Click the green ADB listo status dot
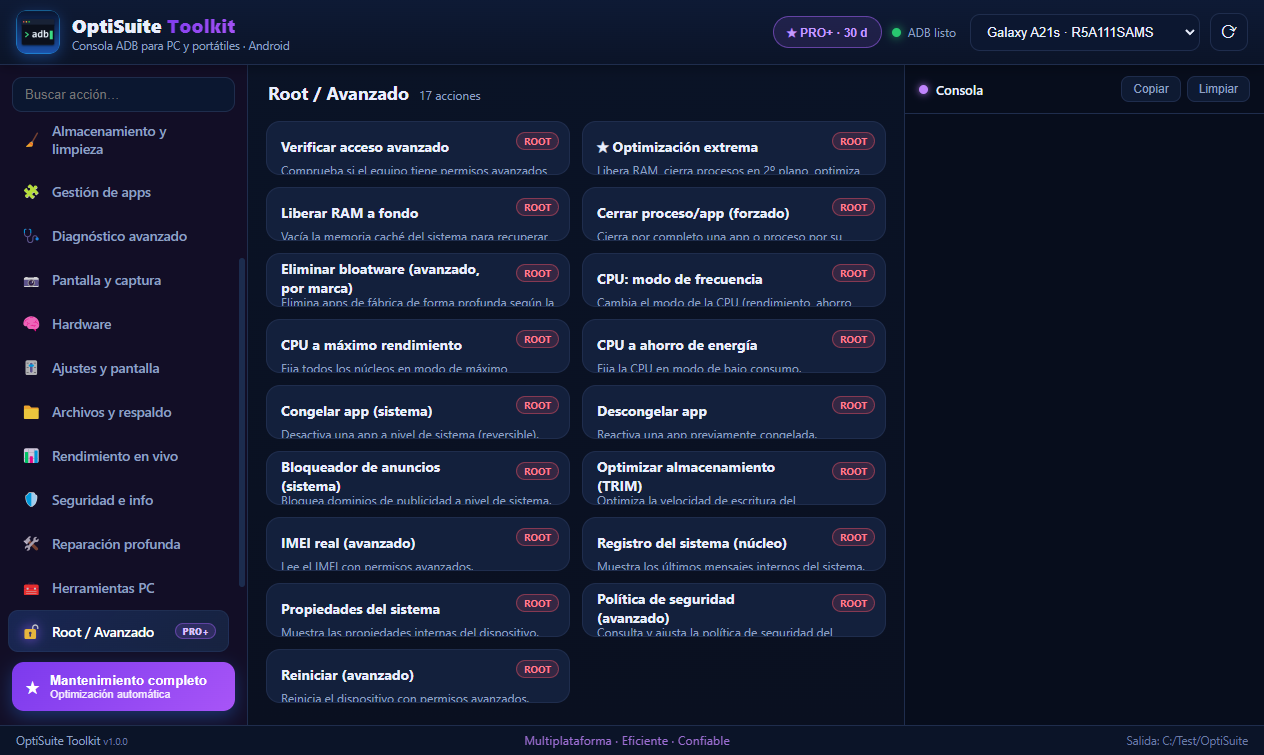This screenshot has height=755, width=1264. pos(896,32)
